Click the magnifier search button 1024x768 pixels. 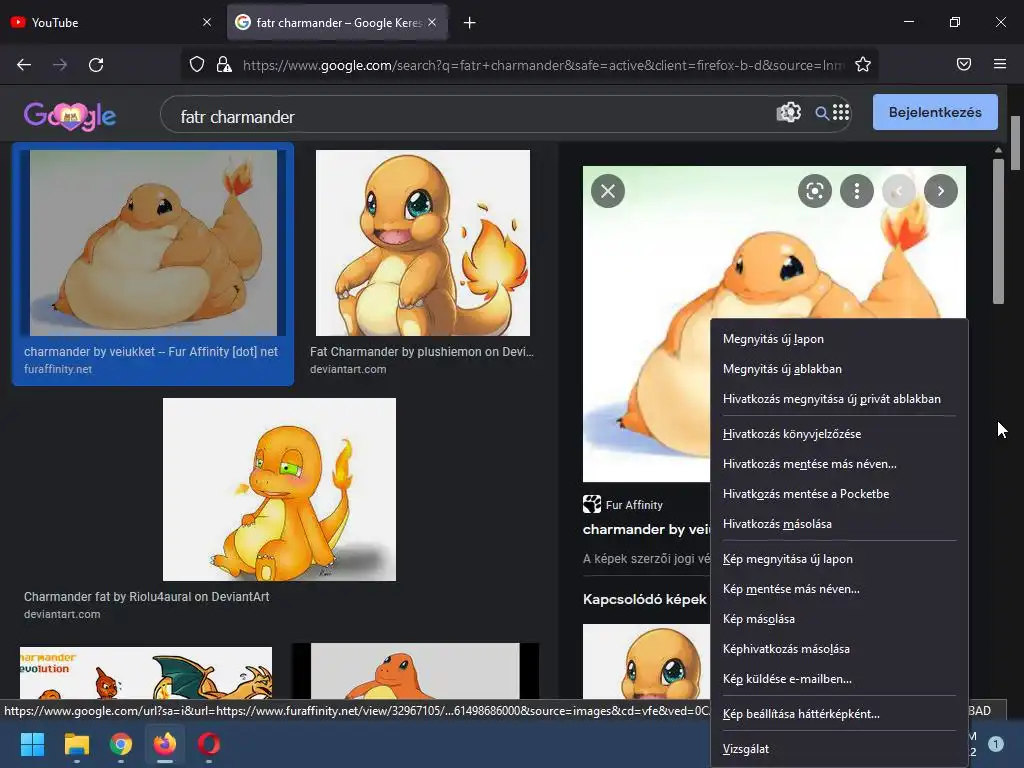822,114
